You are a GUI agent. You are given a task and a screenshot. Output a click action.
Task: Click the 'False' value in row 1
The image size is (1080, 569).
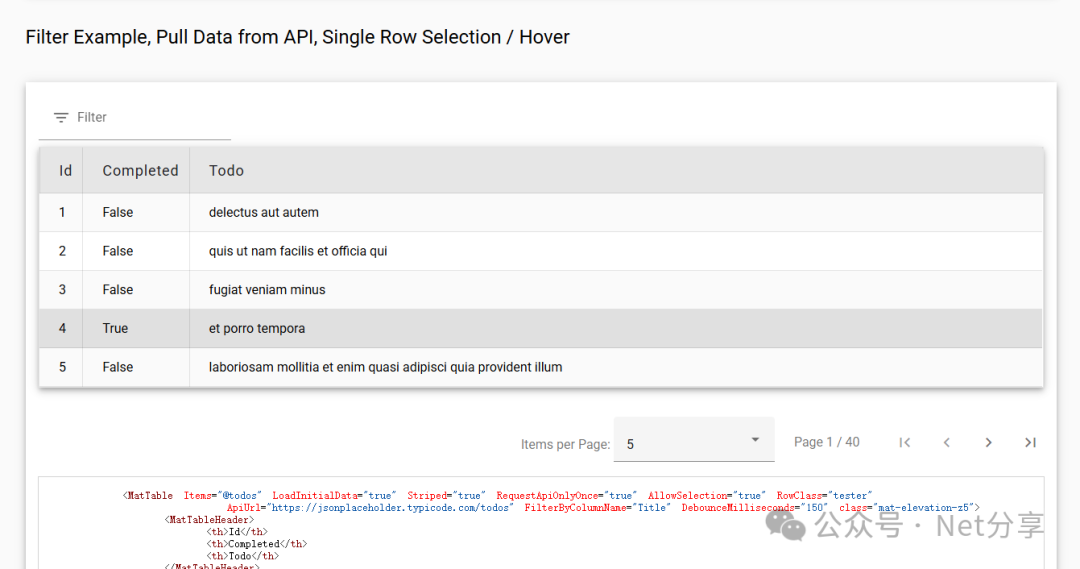pyautogui.click(x=117, y=213)
